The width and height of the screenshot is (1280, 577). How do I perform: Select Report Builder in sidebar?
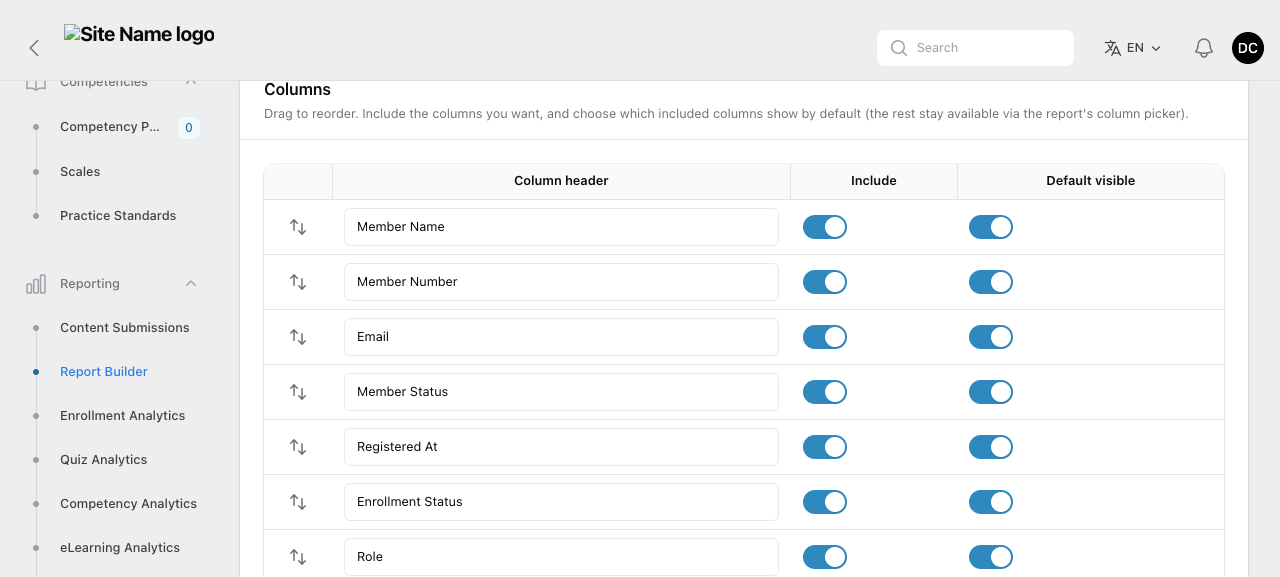[x=104, y=372]
